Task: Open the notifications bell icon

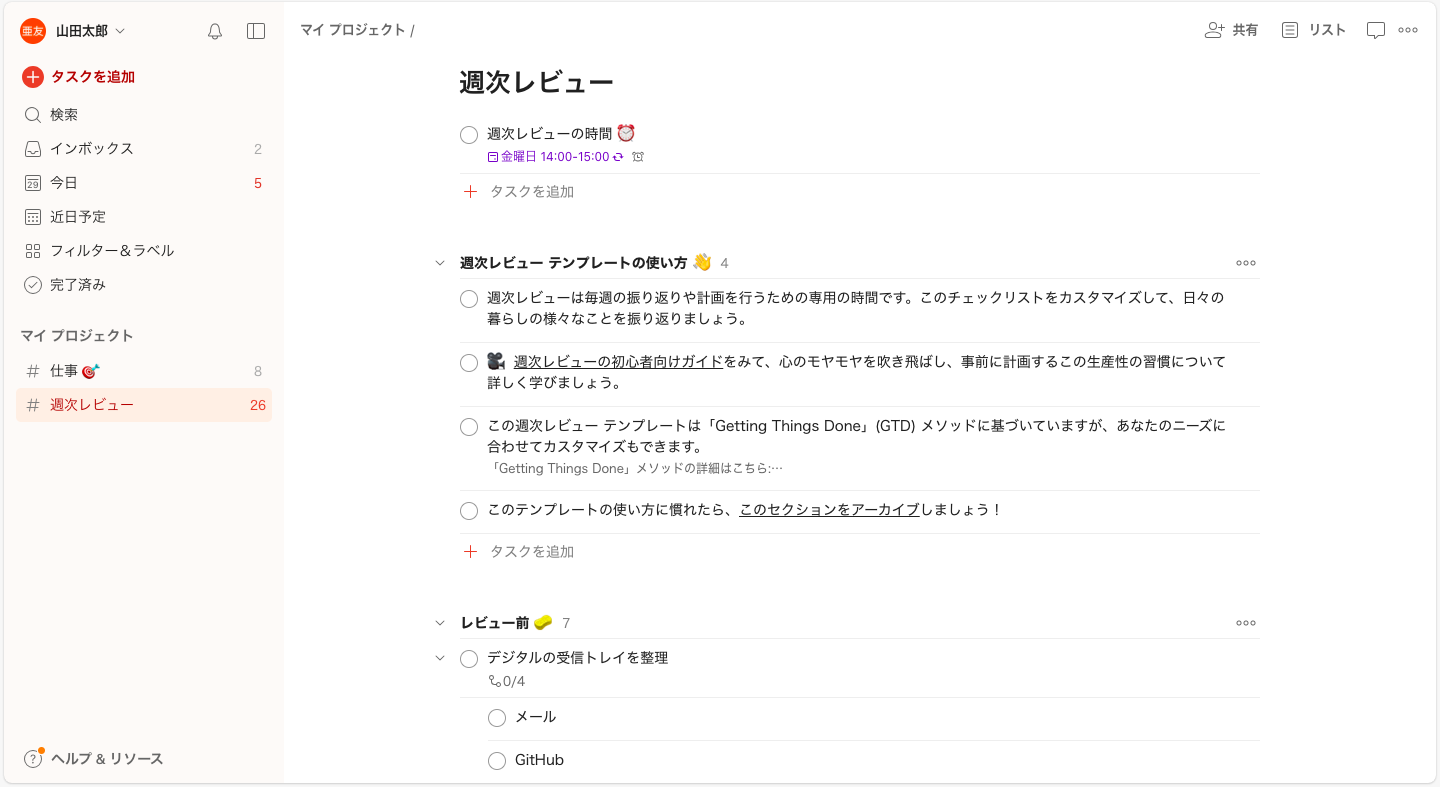Action: coord(214,31)
